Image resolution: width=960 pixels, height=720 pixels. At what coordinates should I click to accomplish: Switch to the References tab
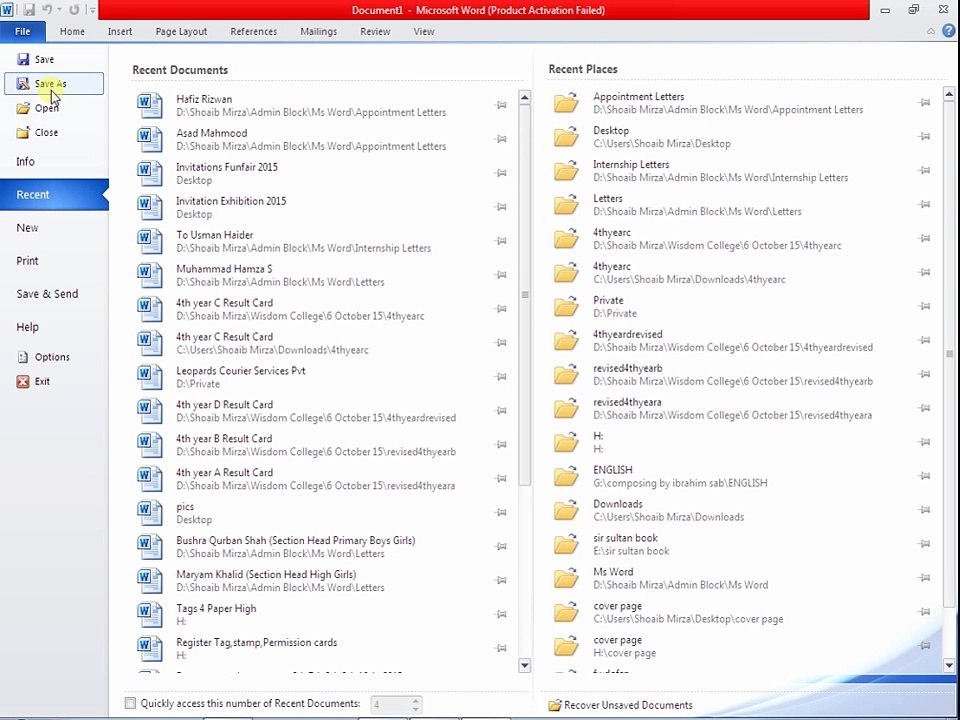(x=253, y=31)
